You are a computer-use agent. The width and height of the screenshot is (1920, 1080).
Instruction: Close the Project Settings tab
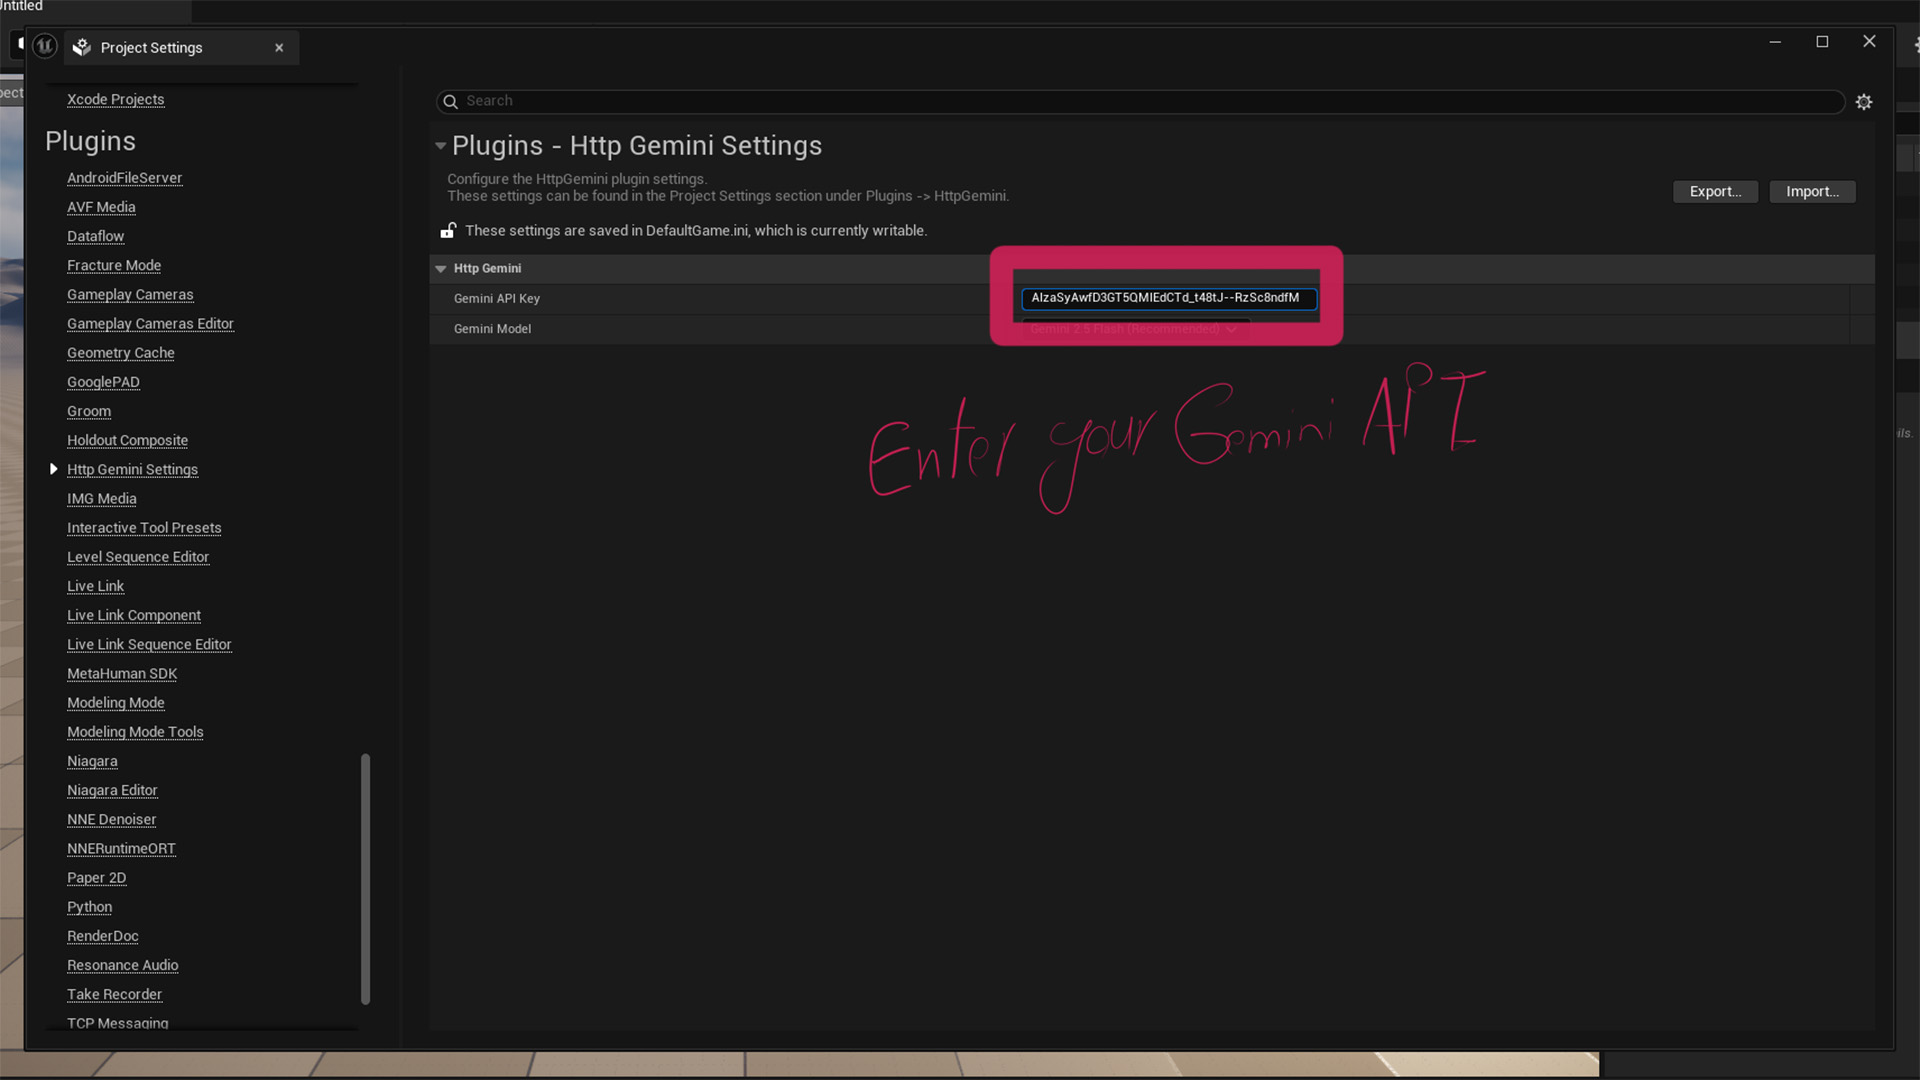[x=279, y=47]
